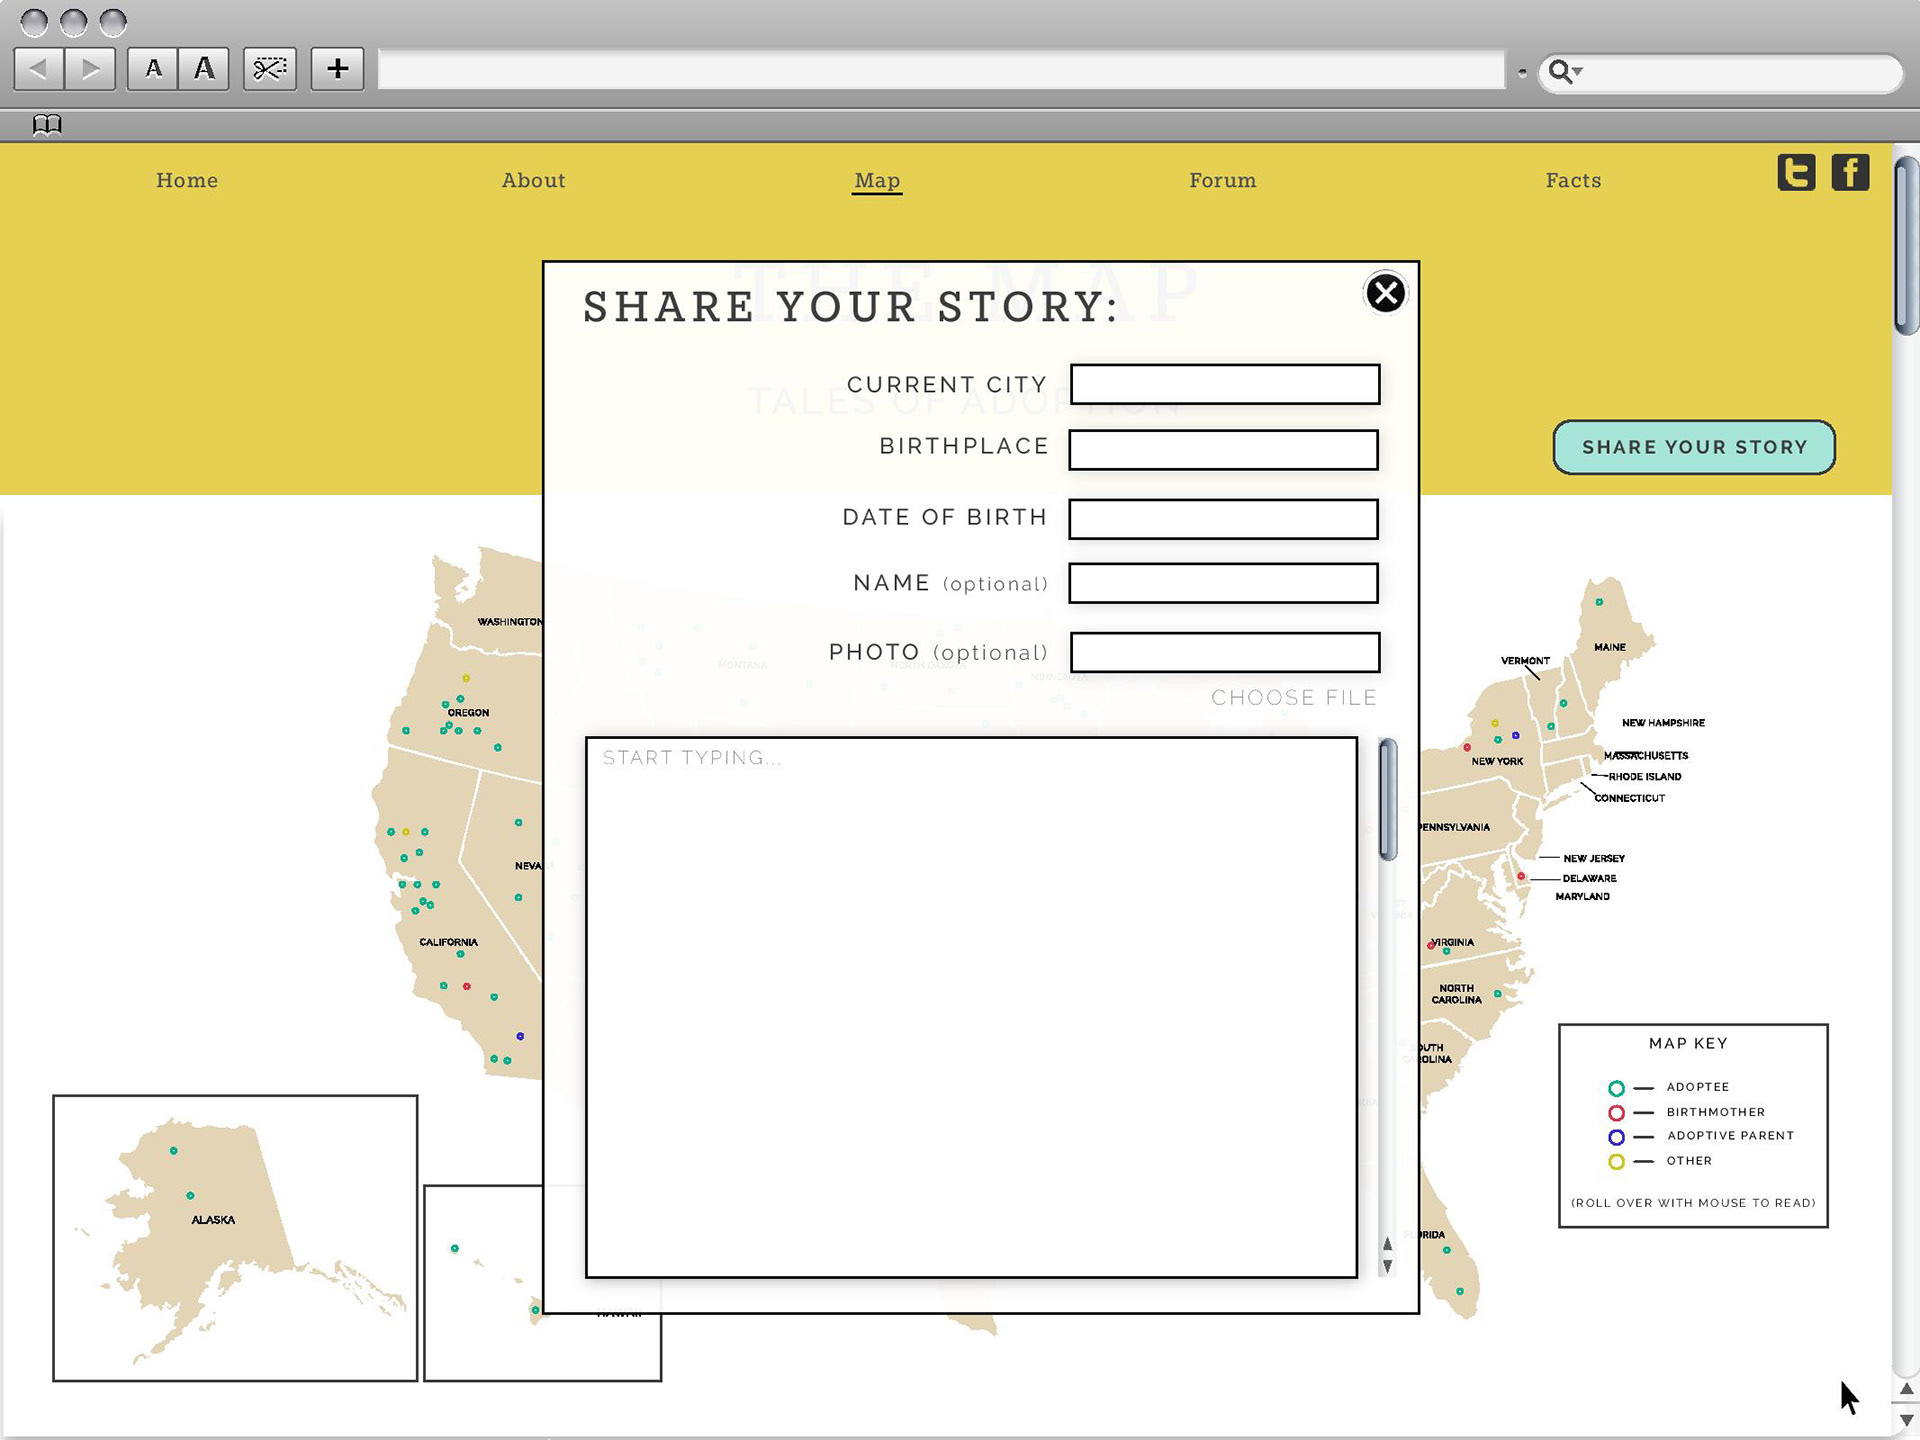Select the Map navigation item
This screenshot has width=1920, height=1440.
tap(877, 181)
